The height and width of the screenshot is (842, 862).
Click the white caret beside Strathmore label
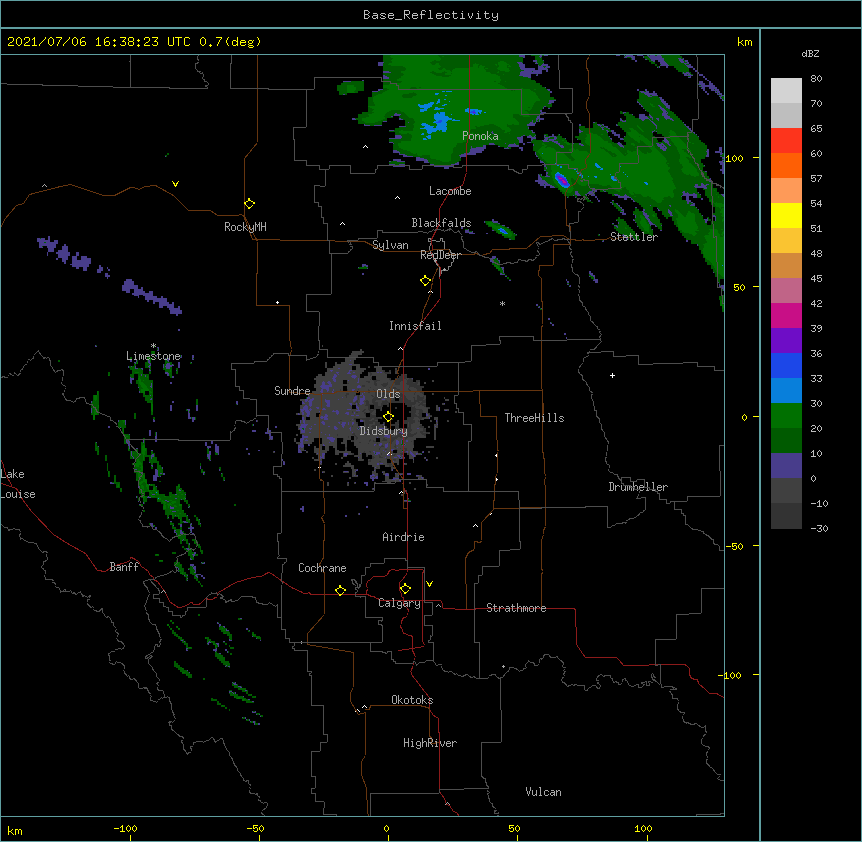coord(438,605)
